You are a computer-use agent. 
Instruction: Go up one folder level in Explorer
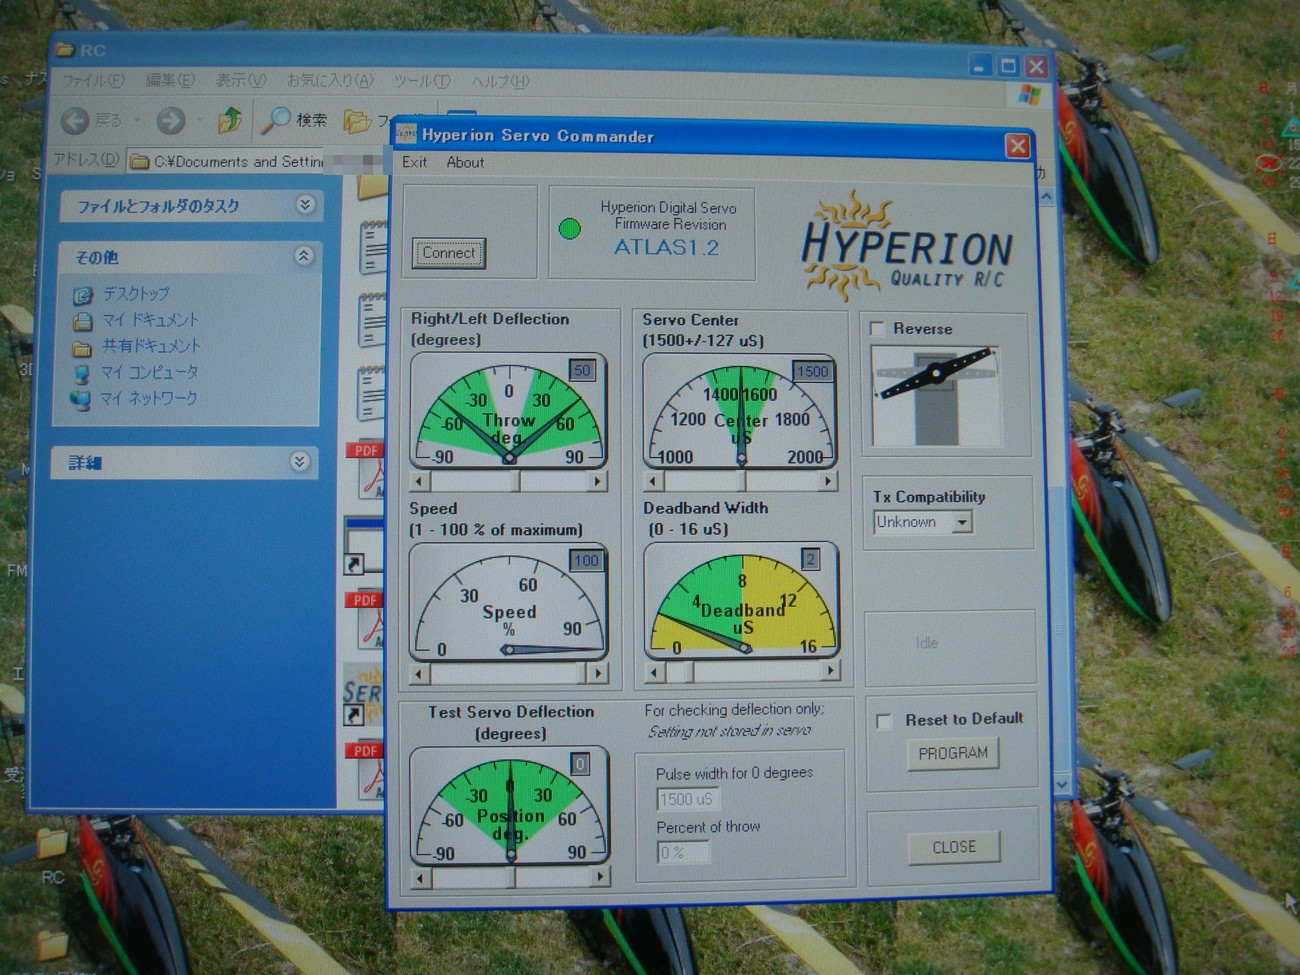click(230, 120)
